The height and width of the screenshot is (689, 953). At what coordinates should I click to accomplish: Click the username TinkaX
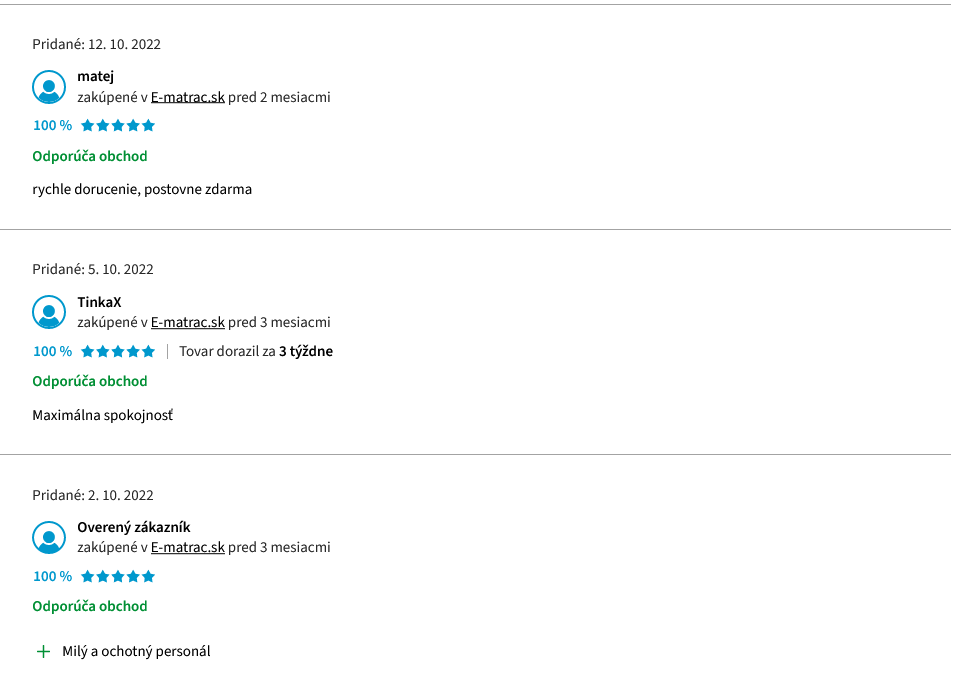tap(99, 302)
